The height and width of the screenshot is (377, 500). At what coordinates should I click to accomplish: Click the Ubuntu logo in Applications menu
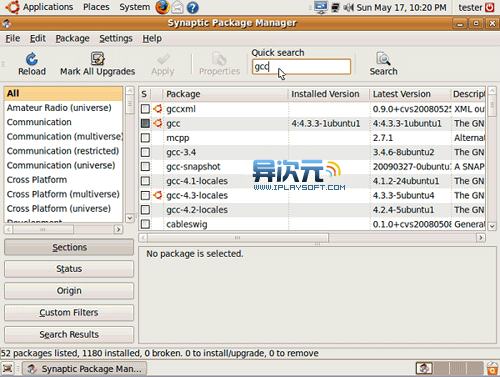(12, 7)
